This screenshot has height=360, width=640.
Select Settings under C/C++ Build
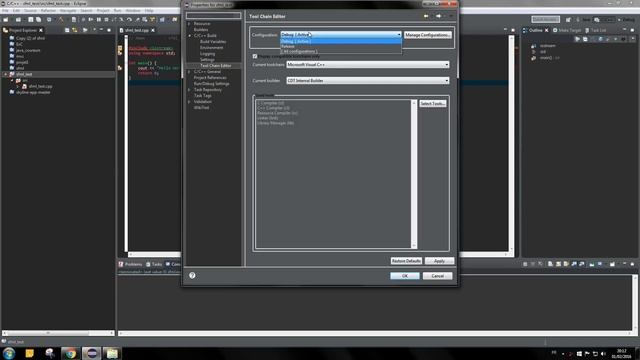click(207, 60)
